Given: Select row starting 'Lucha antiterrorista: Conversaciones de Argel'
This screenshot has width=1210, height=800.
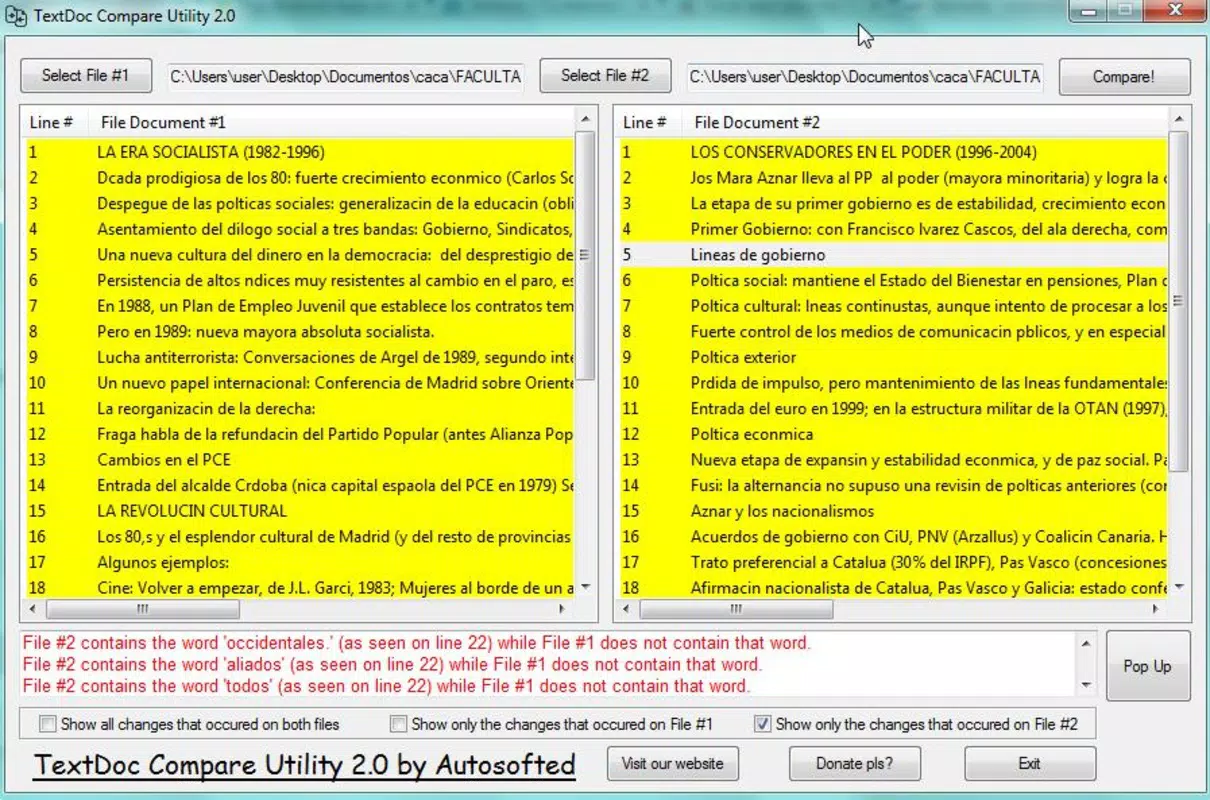Looking at the screenshot, I should click(299, 357).
